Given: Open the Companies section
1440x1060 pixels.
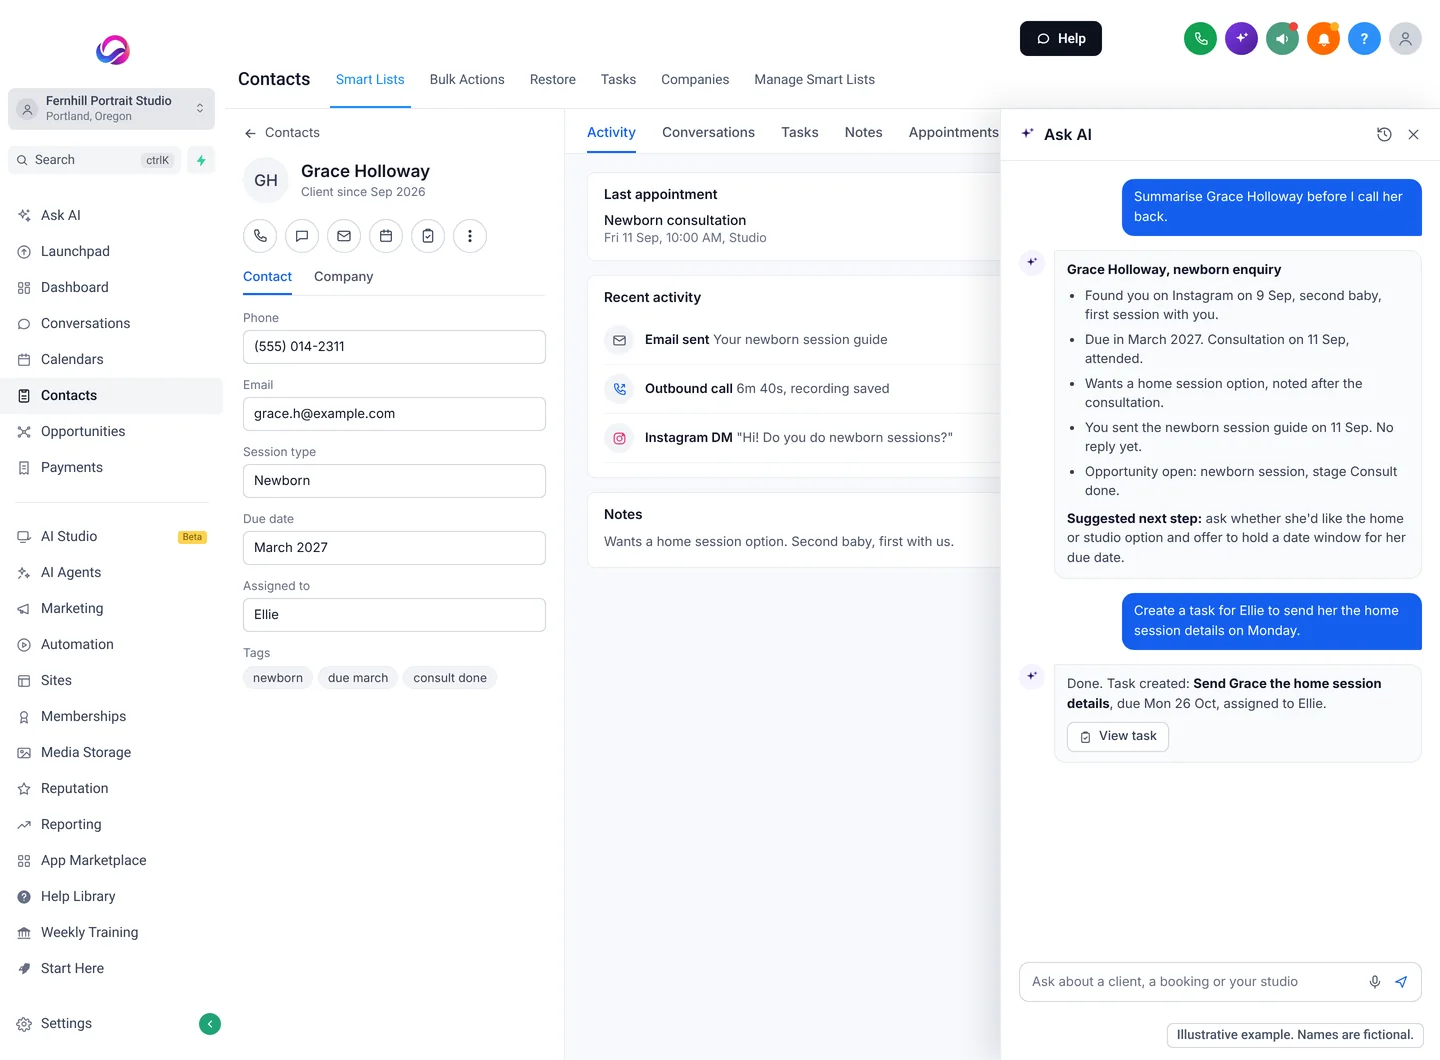Looking at the screenshot, I should tap(695, 80).
